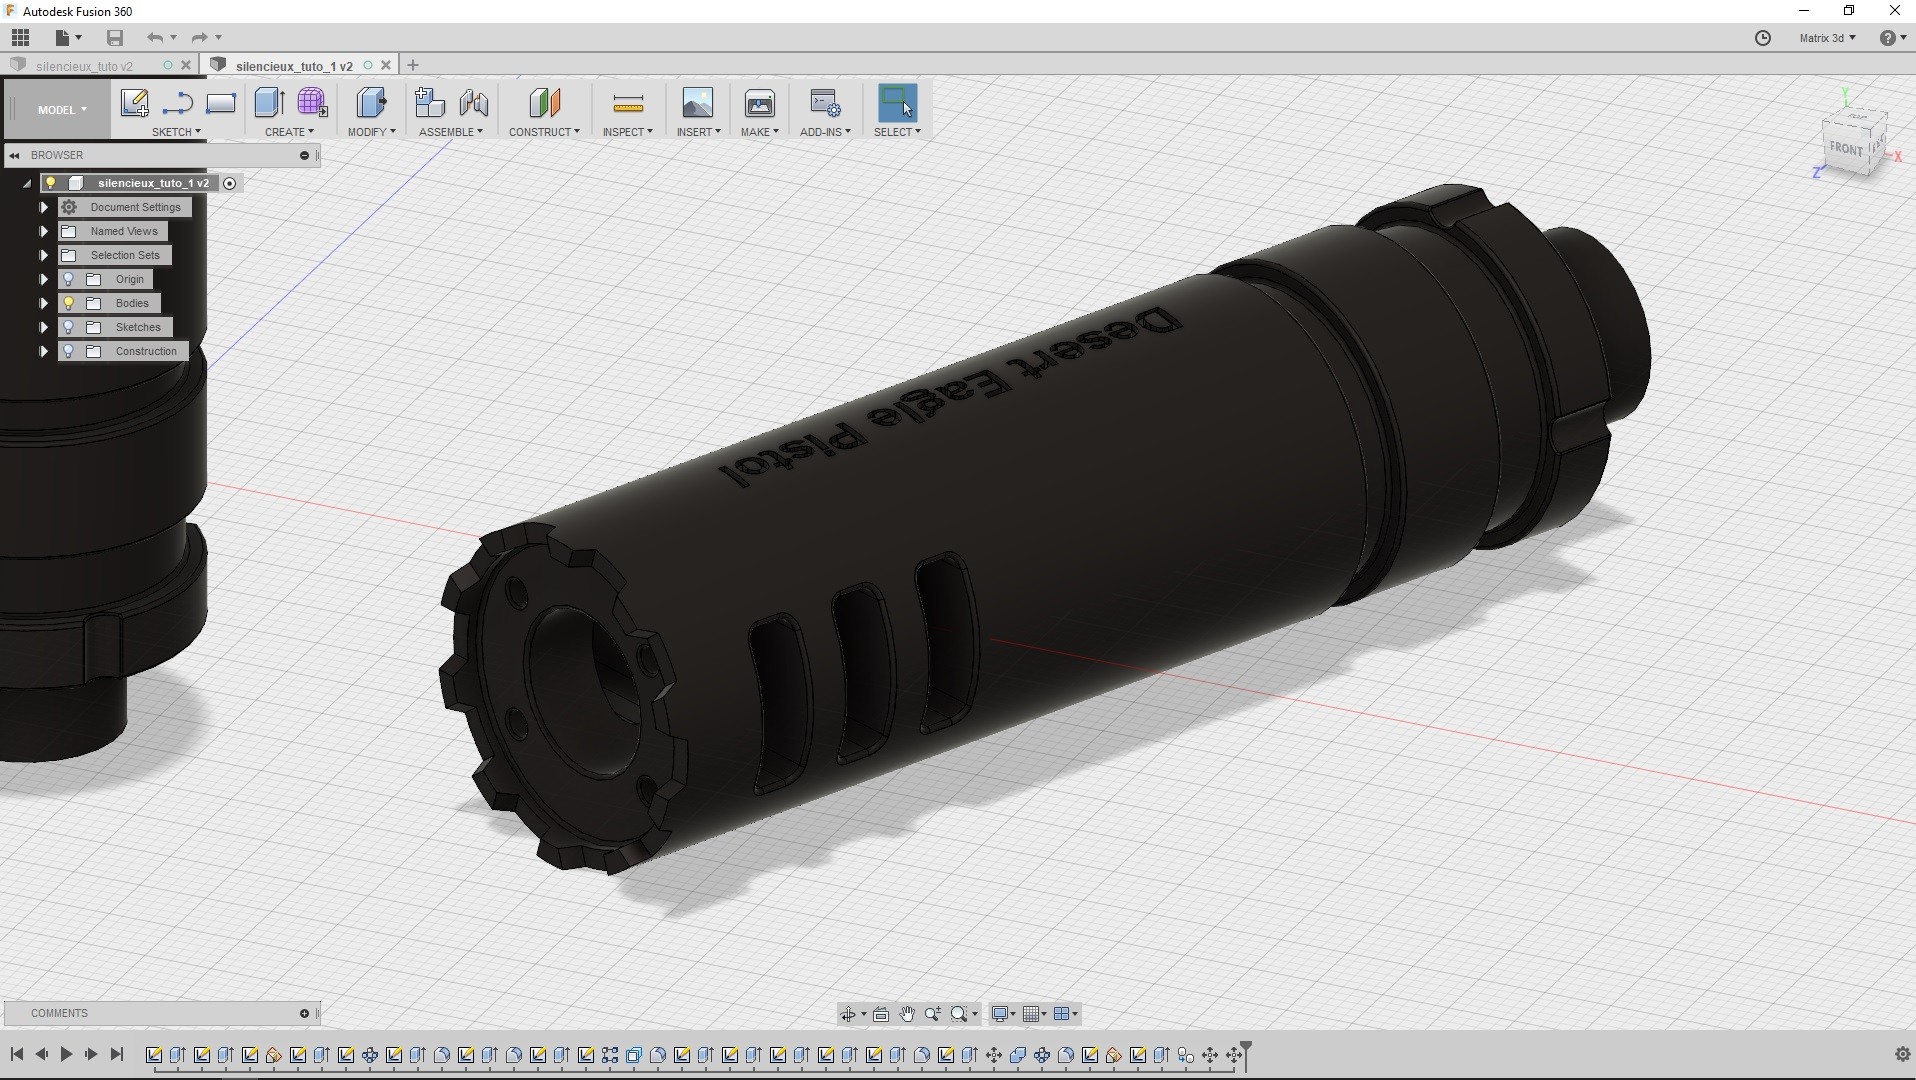Screen dimensions: 1916x1080
Task: Expand the Document Settings node
Action: coord(43,207)
